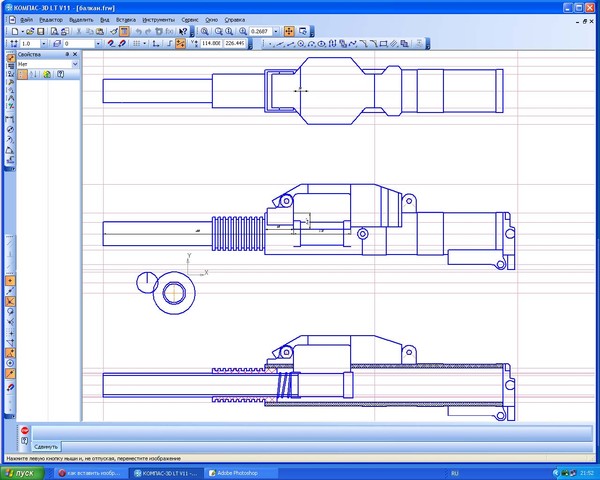Open the Редактор menu
The width and height of the screenshot is (600, 480).
51,20
